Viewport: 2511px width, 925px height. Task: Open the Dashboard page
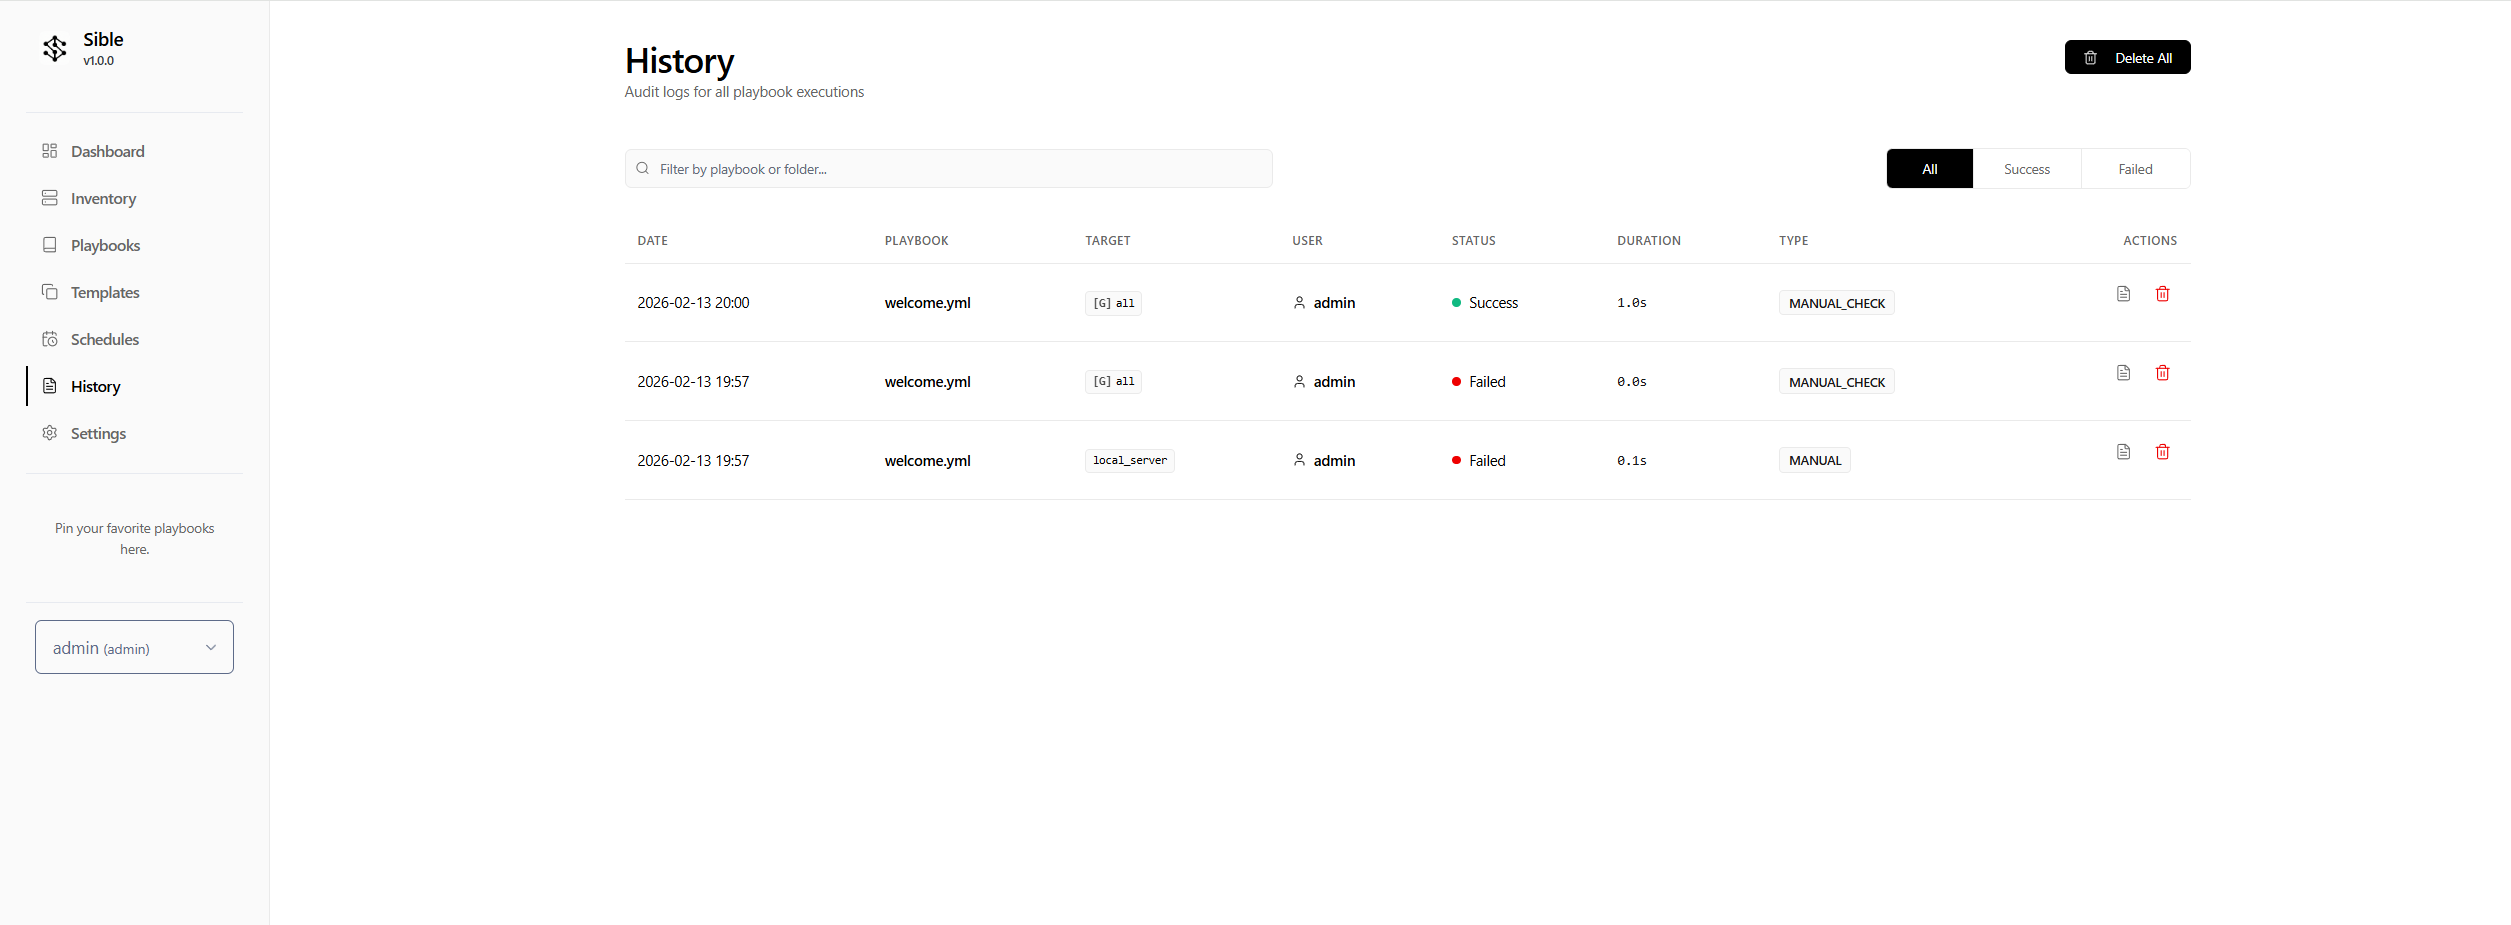tap(107, 152)
